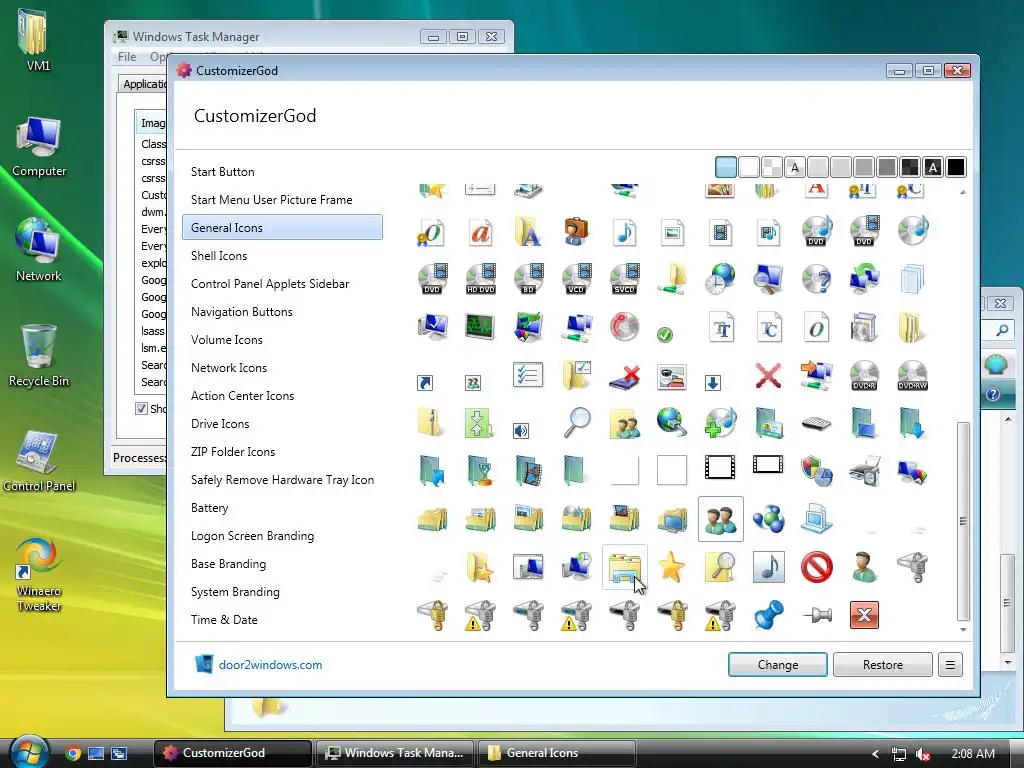1024x768 pixels.
Task: Switch to Task Manager Applications tab
Action: tap(144, 84)
